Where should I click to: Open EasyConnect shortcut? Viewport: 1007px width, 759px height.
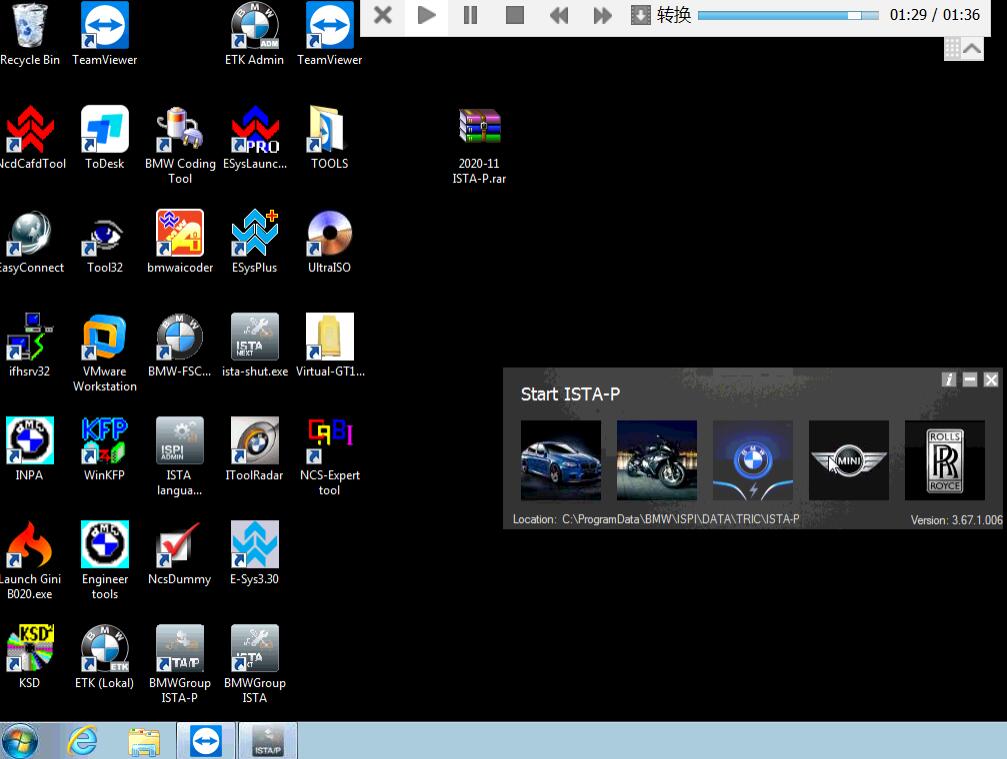coord(30,242)
